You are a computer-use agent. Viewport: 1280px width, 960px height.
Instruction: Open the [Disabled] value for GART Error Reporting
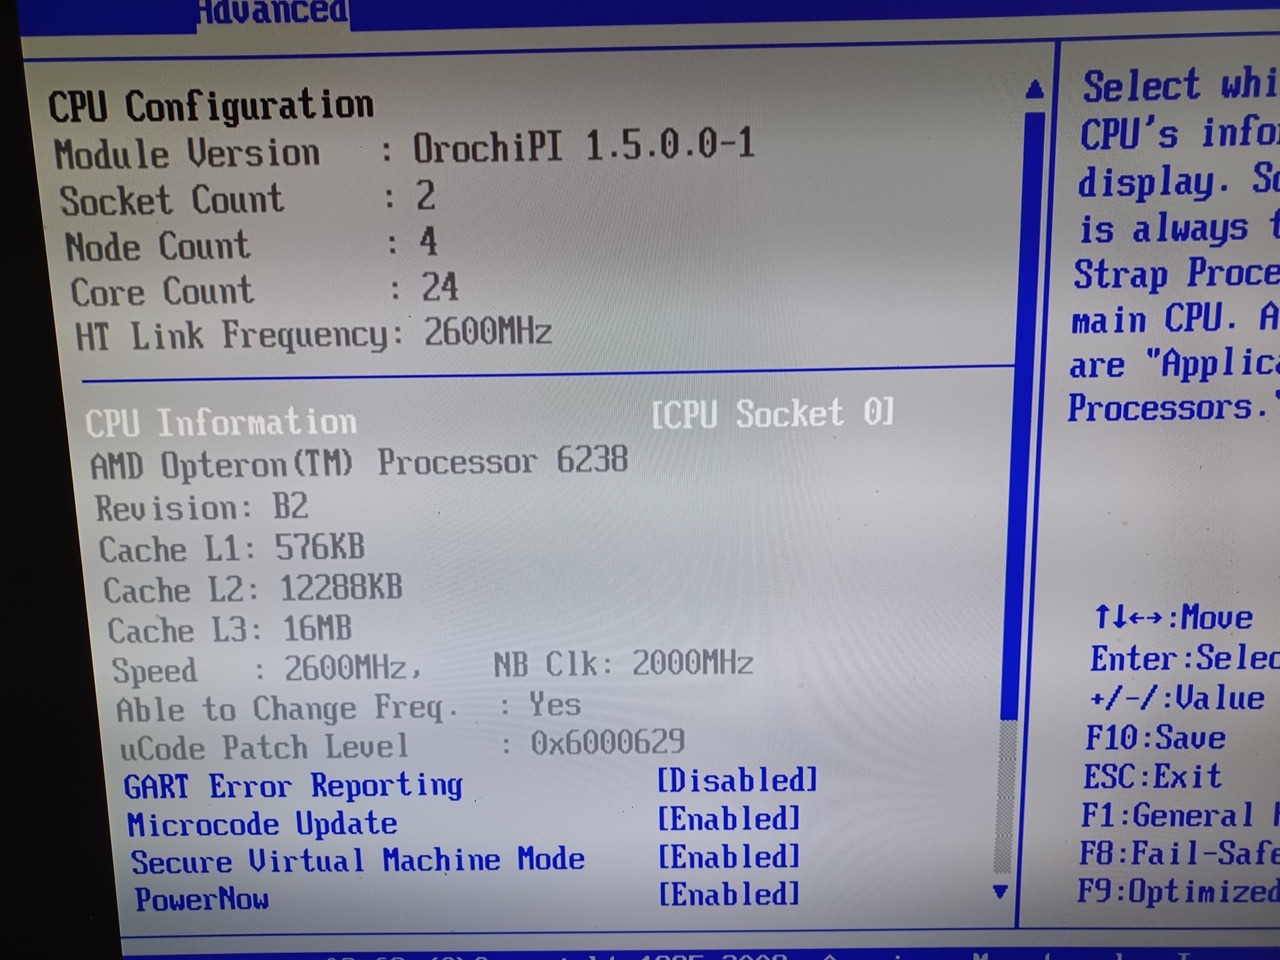click(x=737, y=780)
